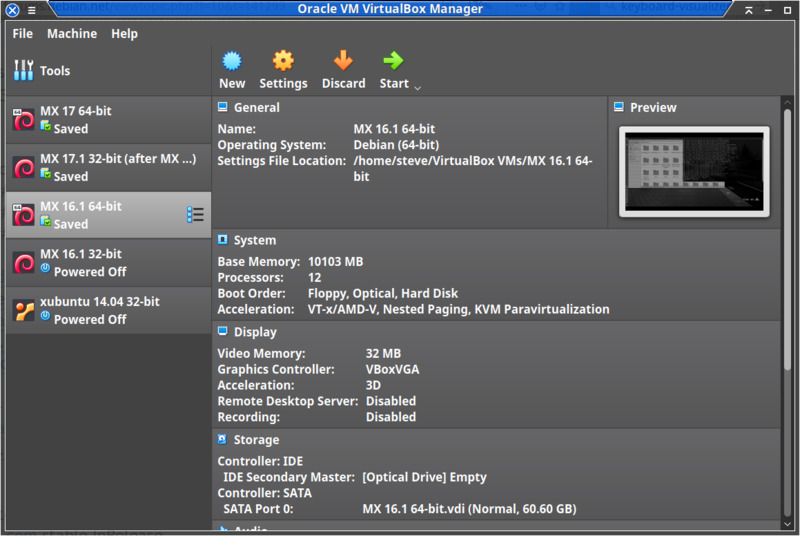Open the window menu icon in title bar
Screen dimensions: 800x536
click(32, 10)
